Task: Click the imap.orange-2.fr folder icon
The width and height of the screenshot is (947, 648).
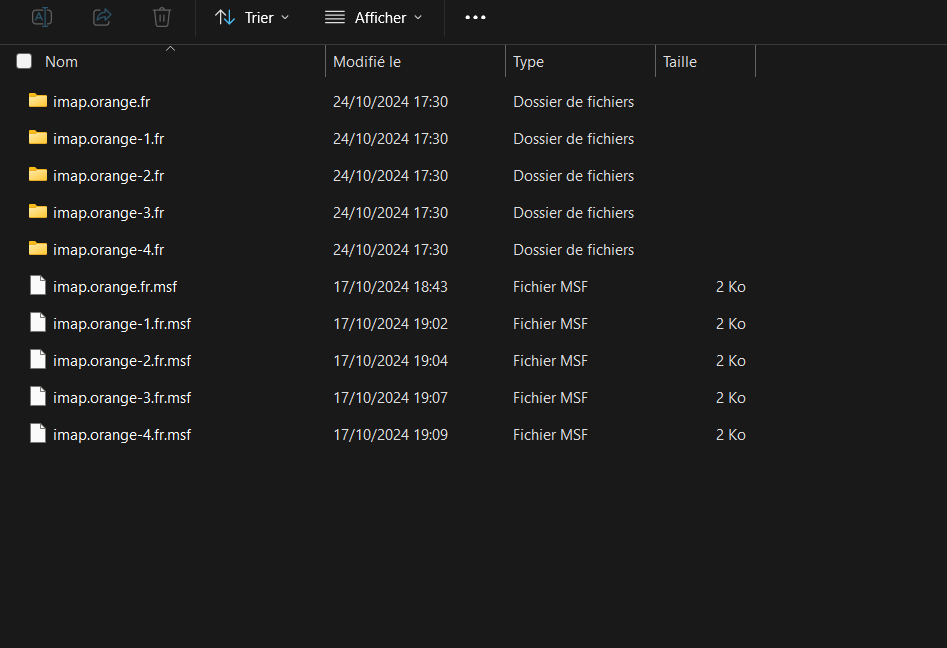Action: click(x=38, y=175)
